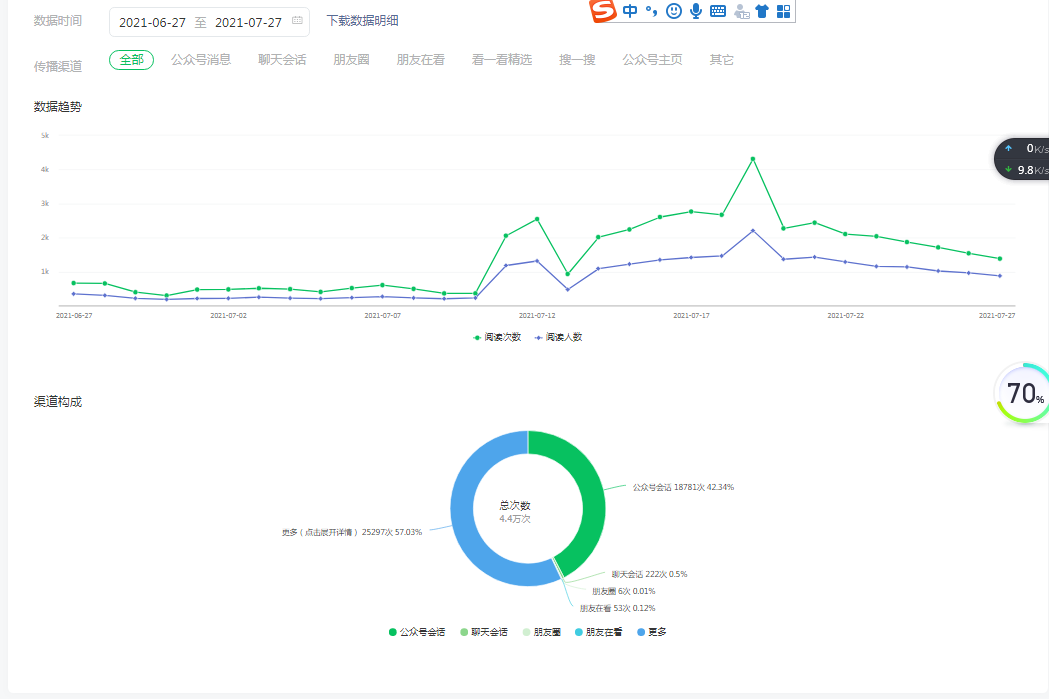Click the Sogou user account icon

pyautogui.click(x=740, y=11)
